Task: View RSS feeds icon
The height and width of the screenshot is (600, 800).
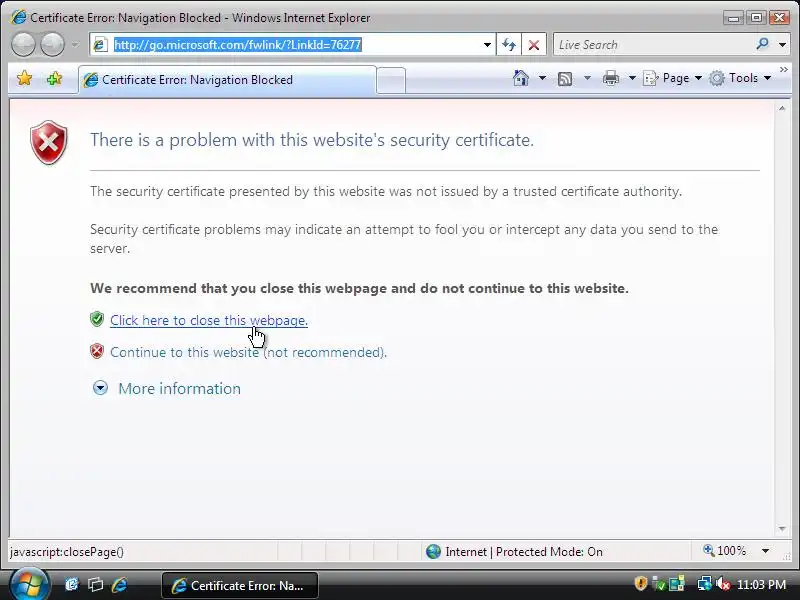Action: click(565, 79)
